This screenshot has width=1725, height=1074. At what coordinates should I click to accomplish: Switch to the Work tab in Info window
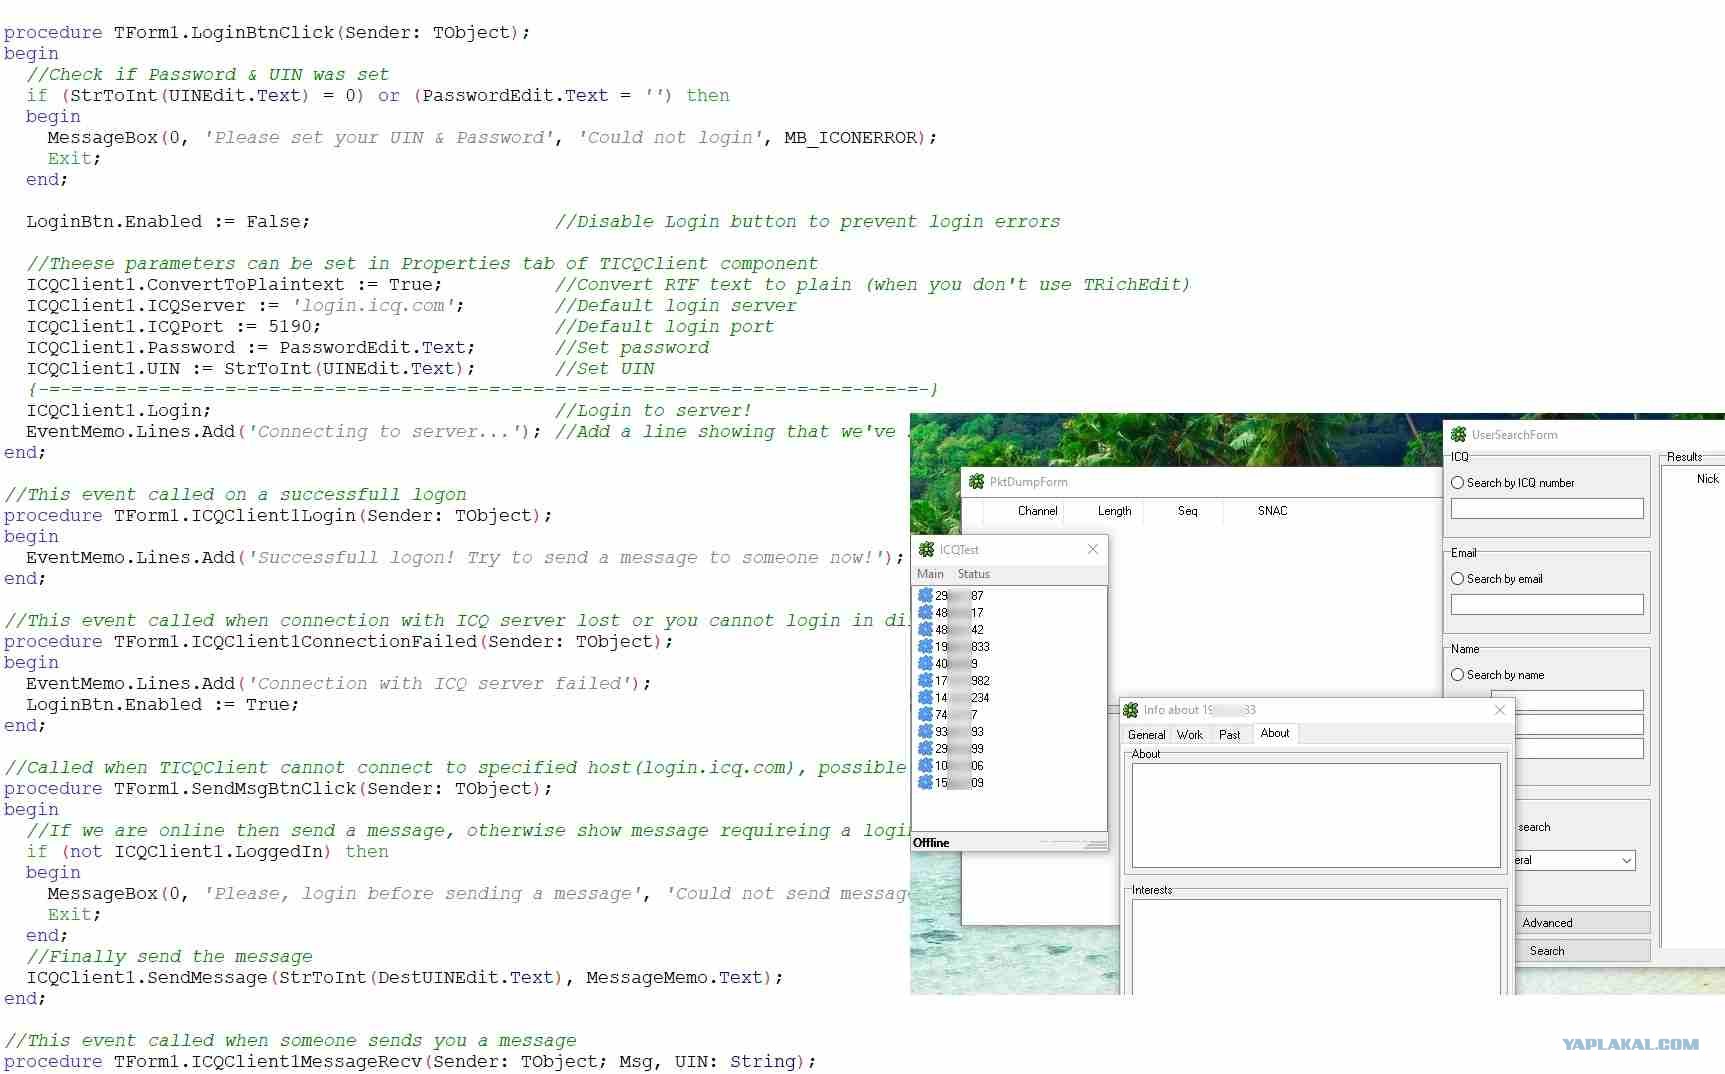pyautogui.click(x=1190, y=734)
